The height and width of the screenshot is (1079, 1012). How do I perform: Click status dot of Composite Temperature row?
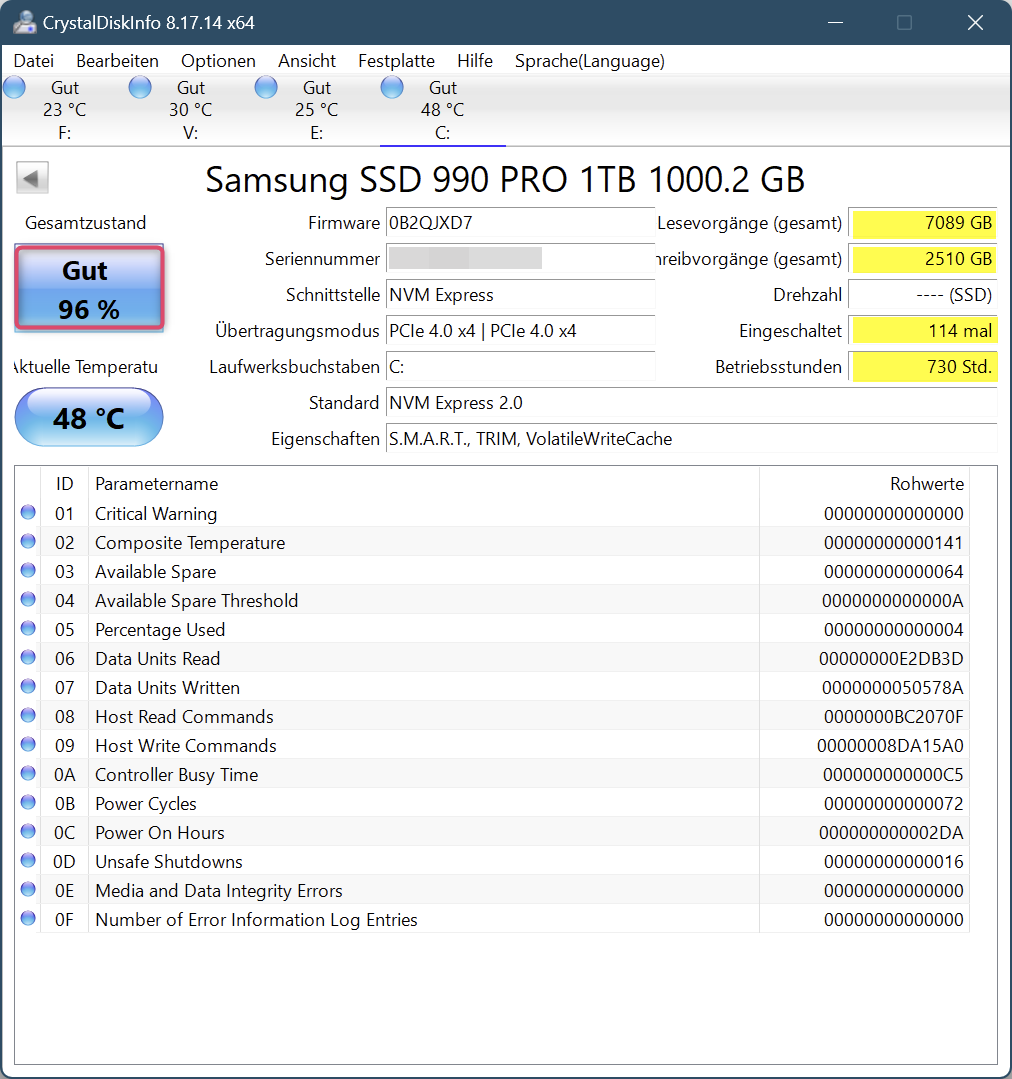(28, 541)
